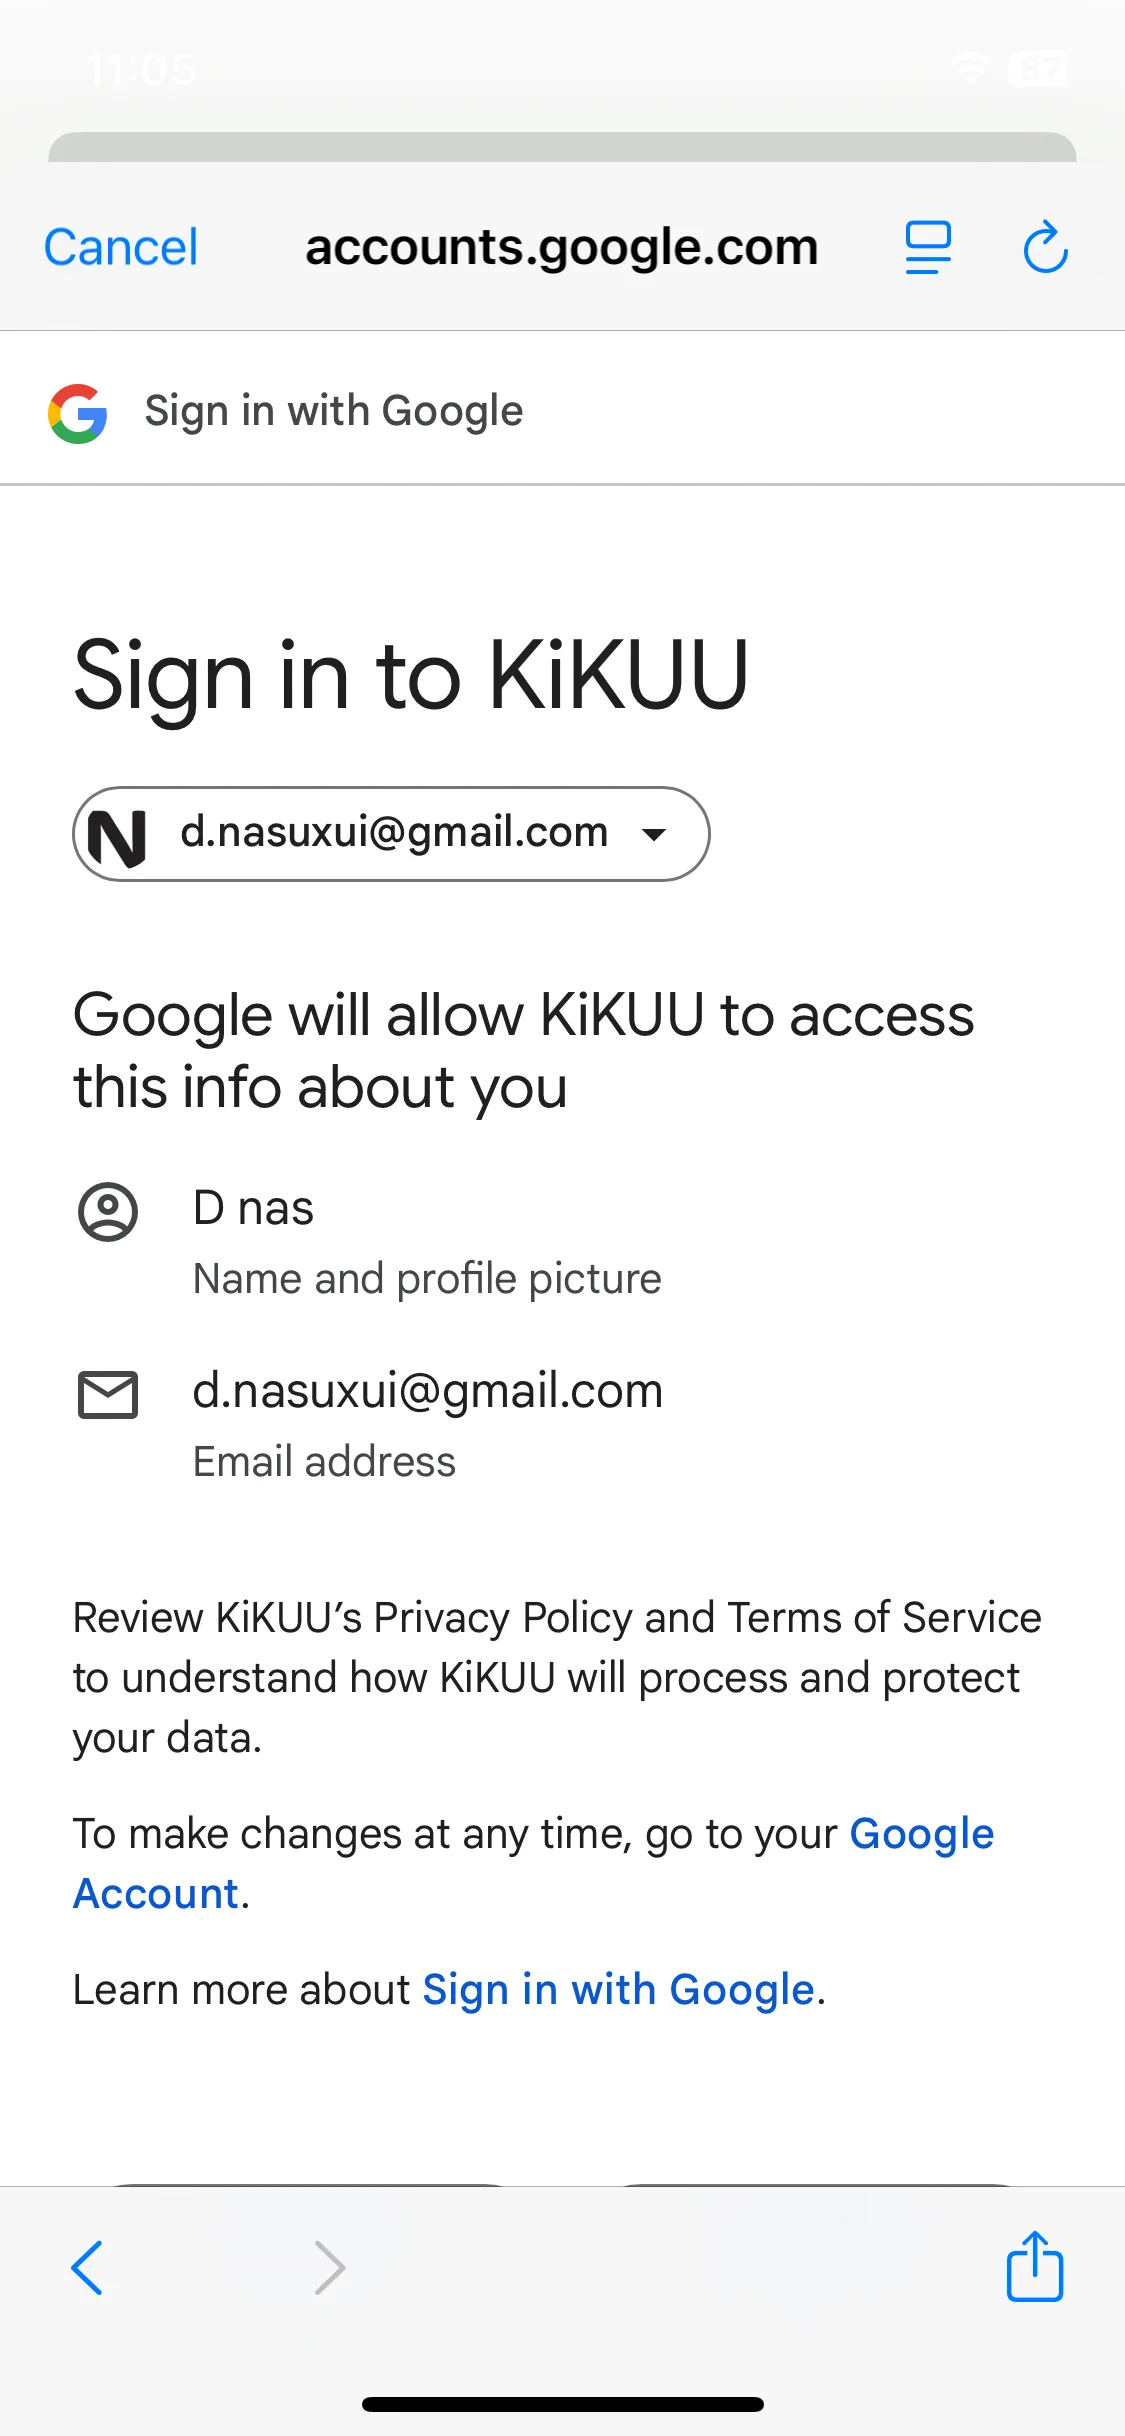This screenshot has height=2436, width=1125.
Task: Click the Google G logo
Action: 78,413
